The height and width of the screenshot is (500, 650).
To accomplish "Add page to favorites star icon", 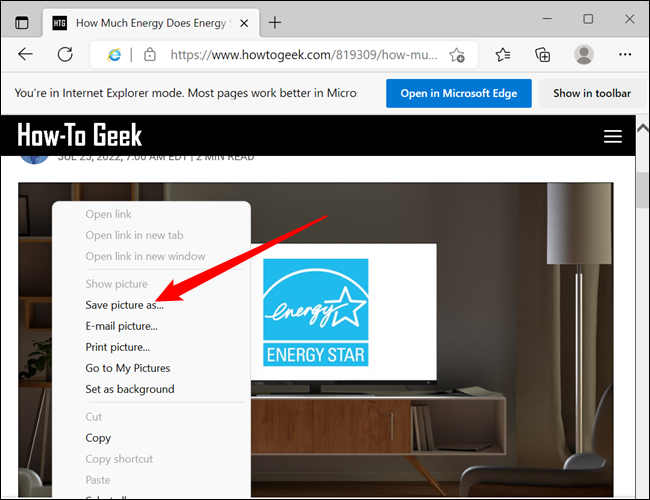I will (x=457, y=55).
